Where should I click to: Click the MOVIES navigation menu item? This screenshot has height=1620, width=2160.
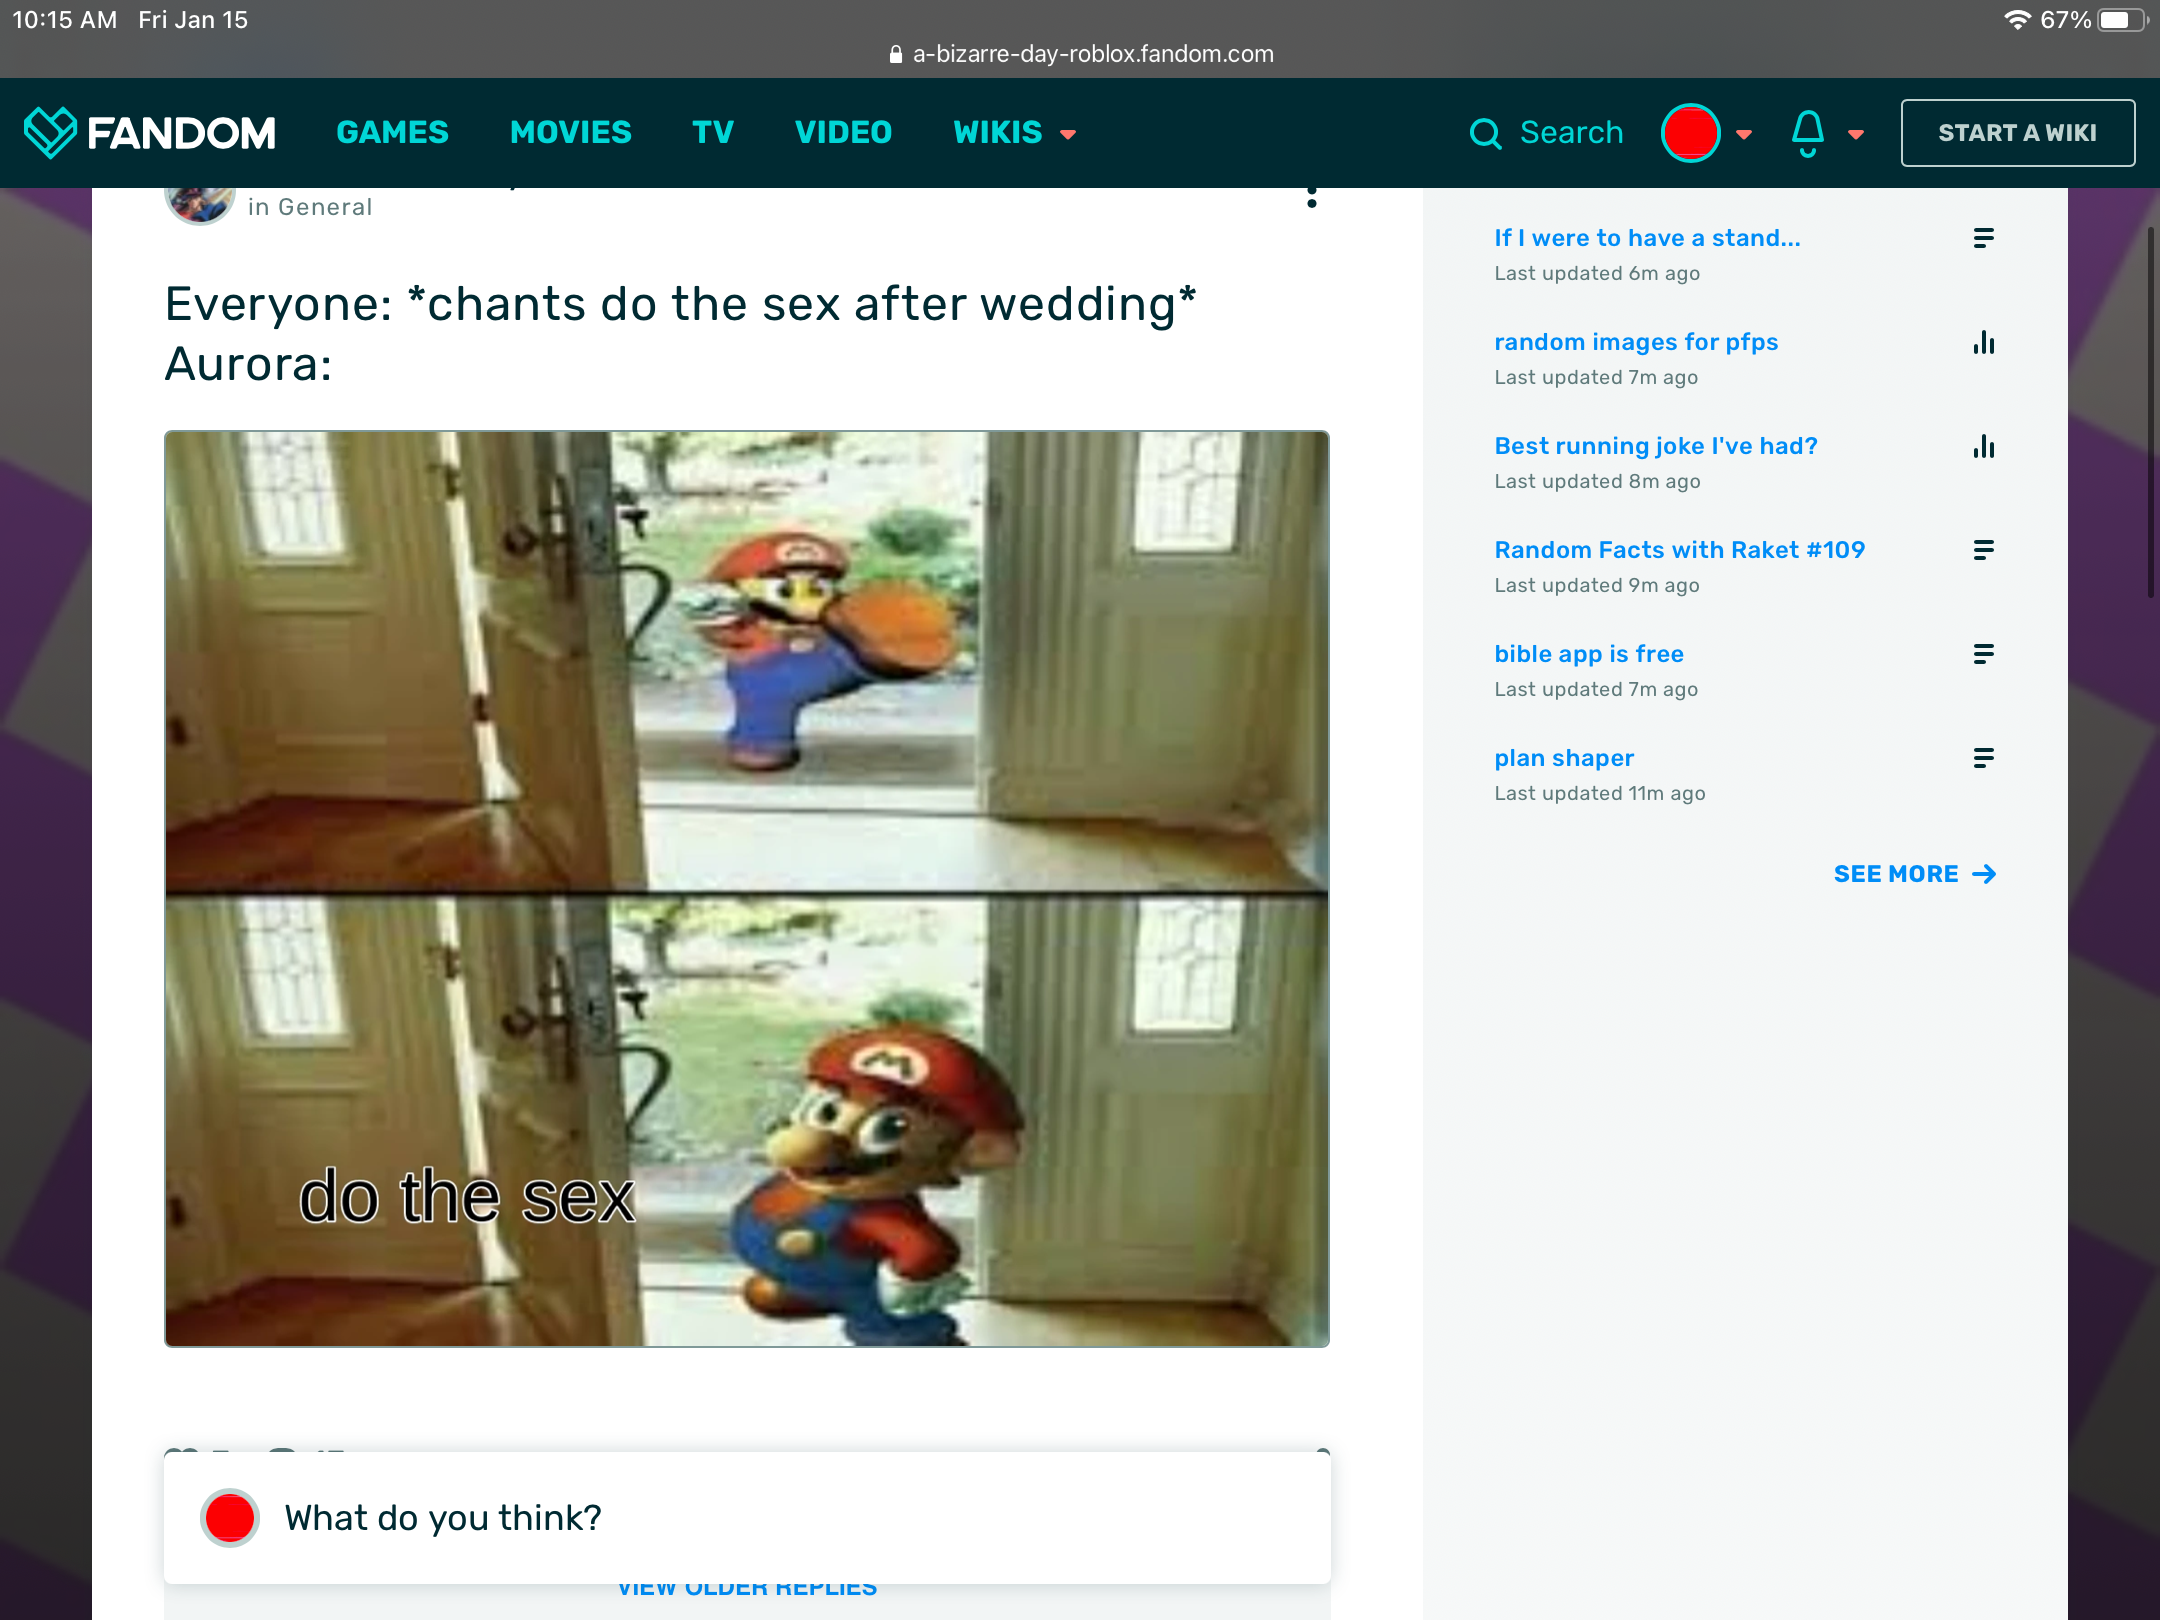tap(570, 133)
